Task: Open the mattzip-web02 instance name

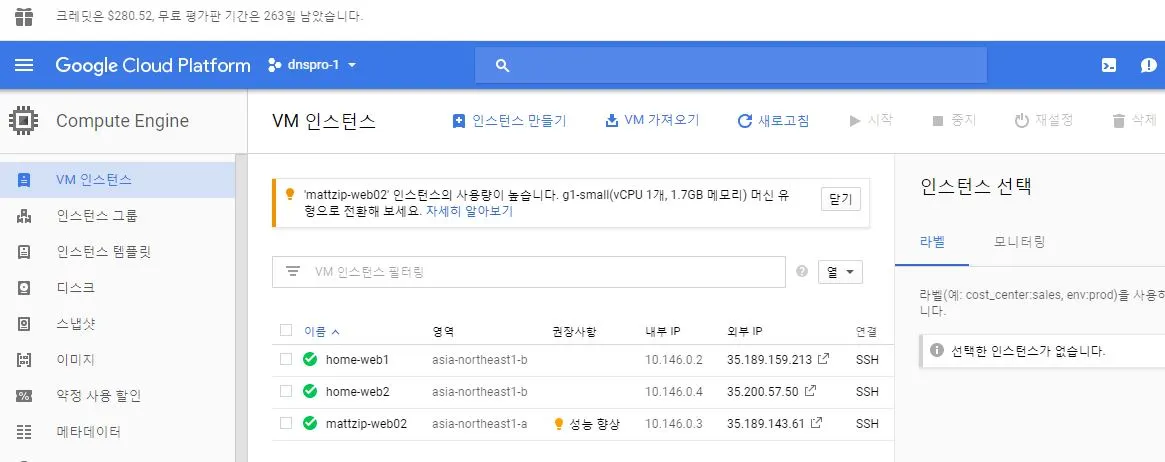Action: pyautogui.click(x=366, y=423)
